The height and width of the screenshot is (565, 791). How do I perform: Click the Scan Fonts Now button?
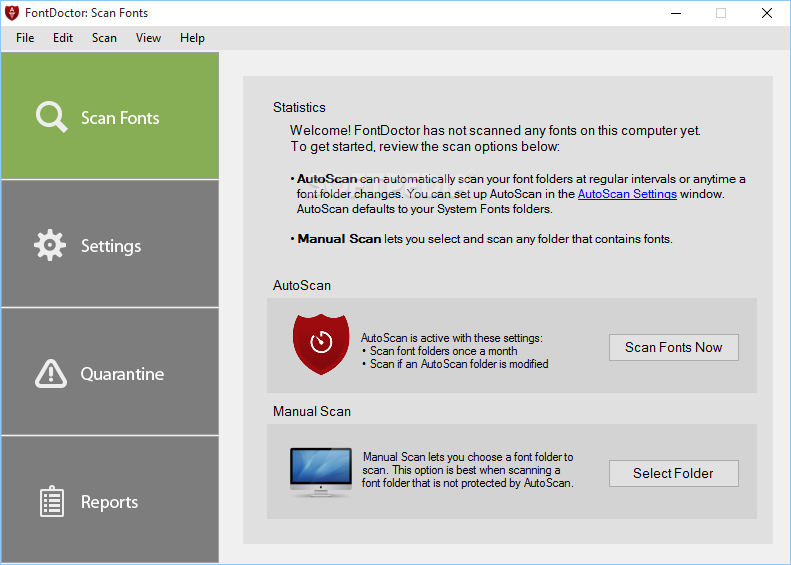coord(673,347)
